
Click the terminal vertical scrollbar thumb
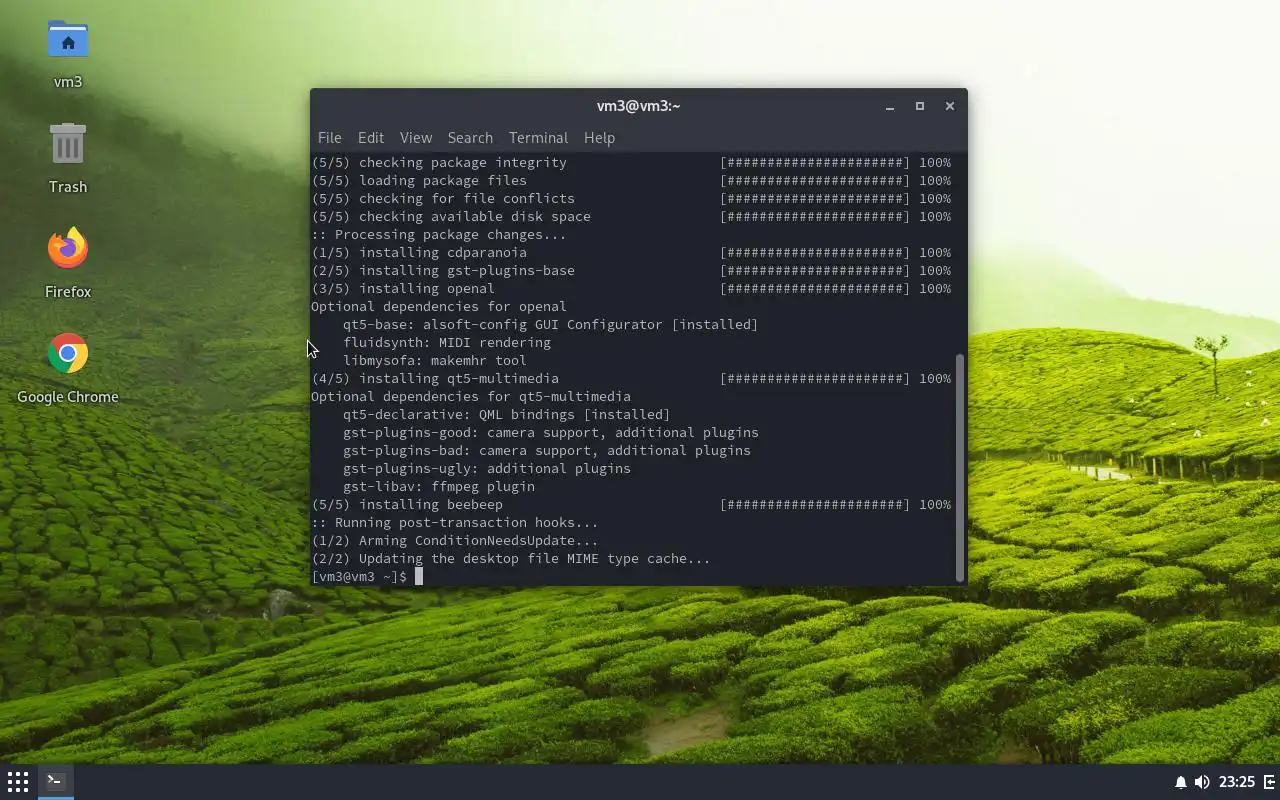[x=961, y=467]
